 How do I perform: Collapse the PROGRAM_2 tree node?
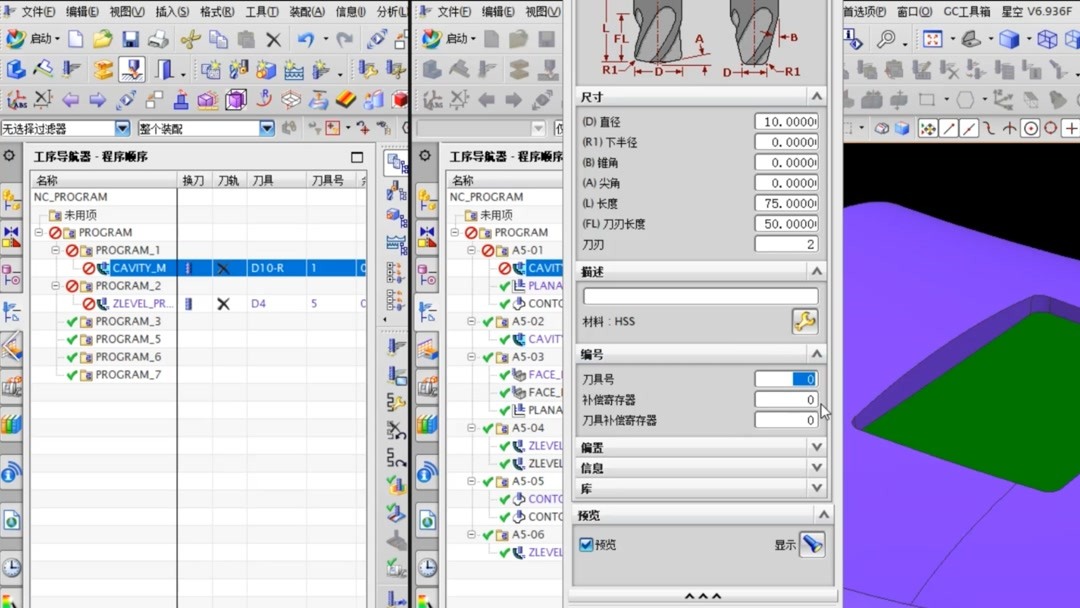[55, 286]
